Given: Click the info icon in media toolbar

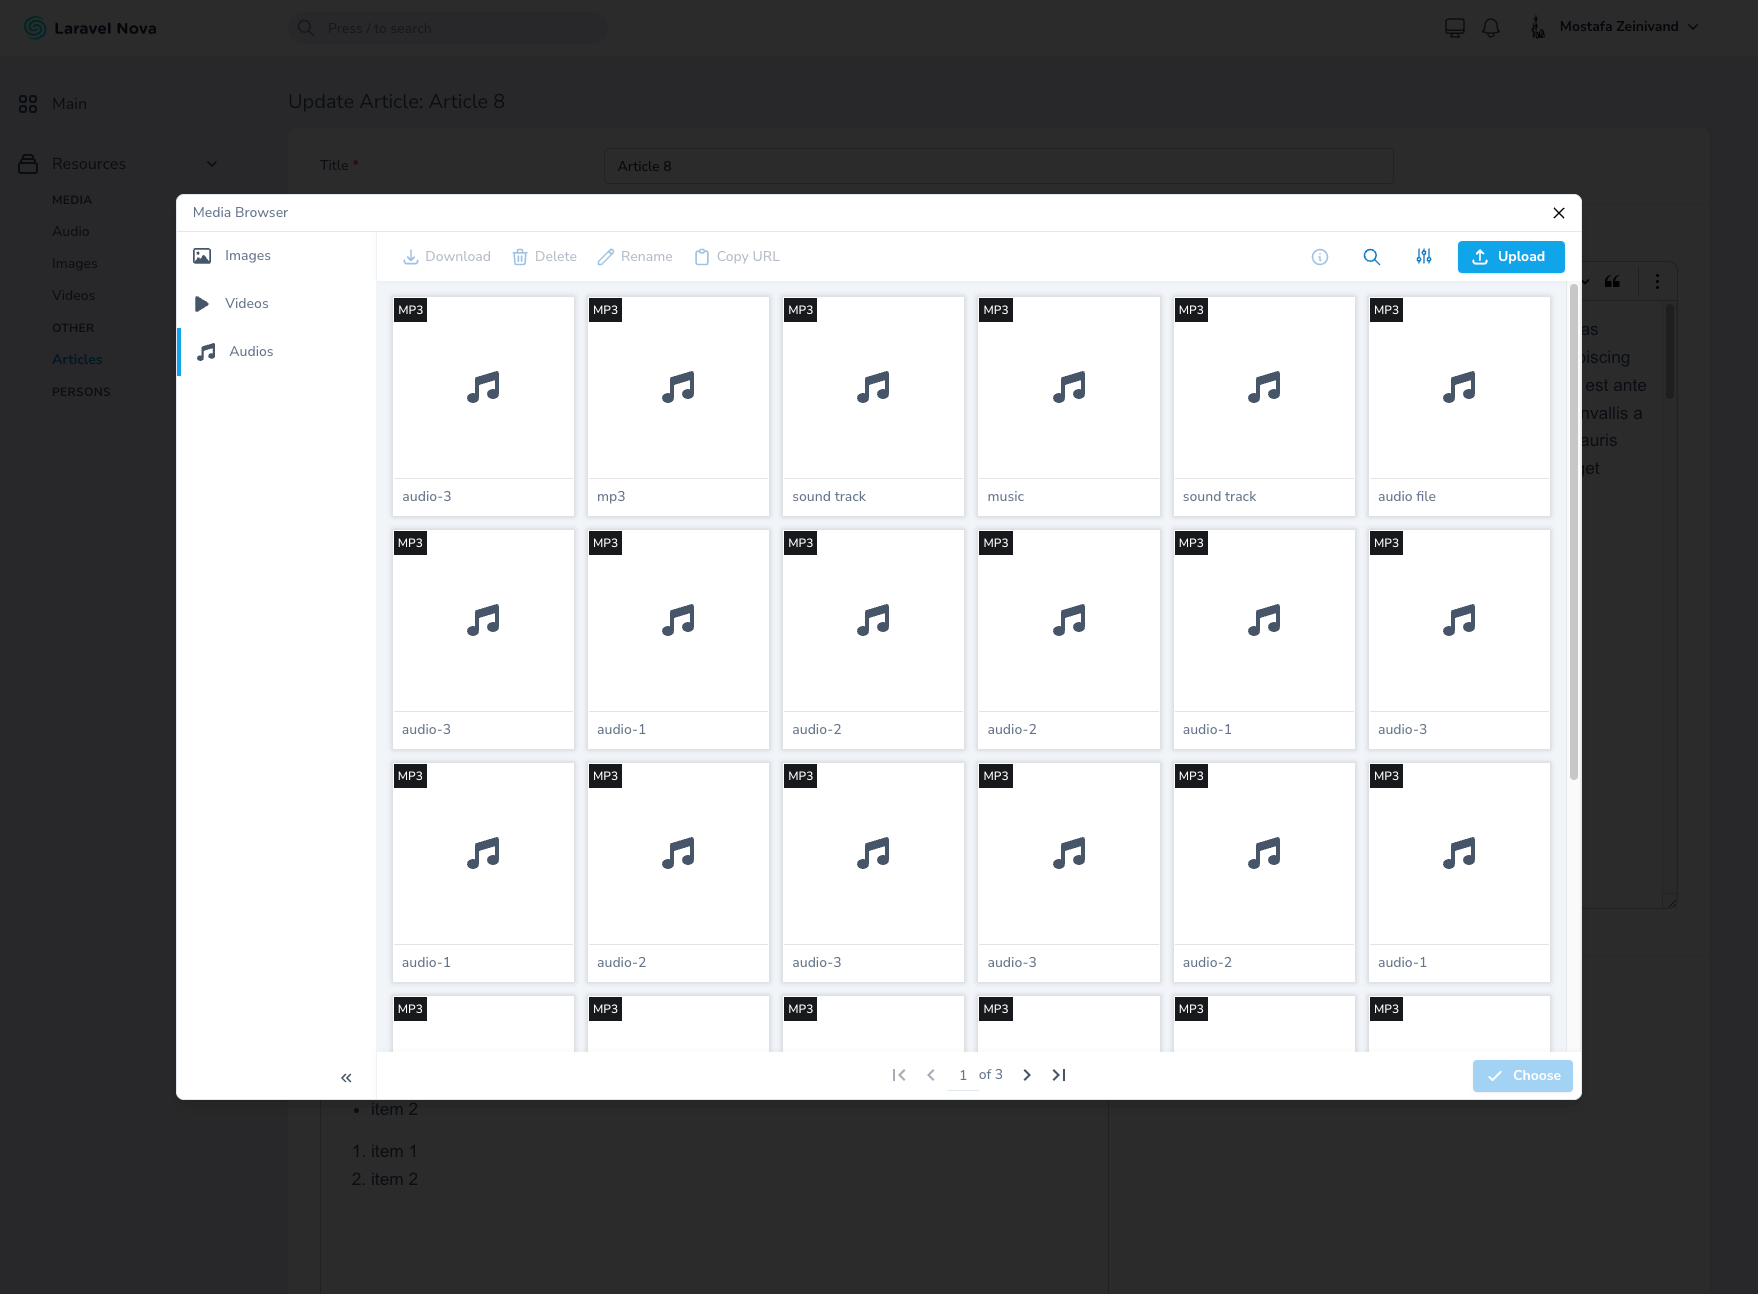Looking at the screenshot, I should click(x=1320, y=257).
